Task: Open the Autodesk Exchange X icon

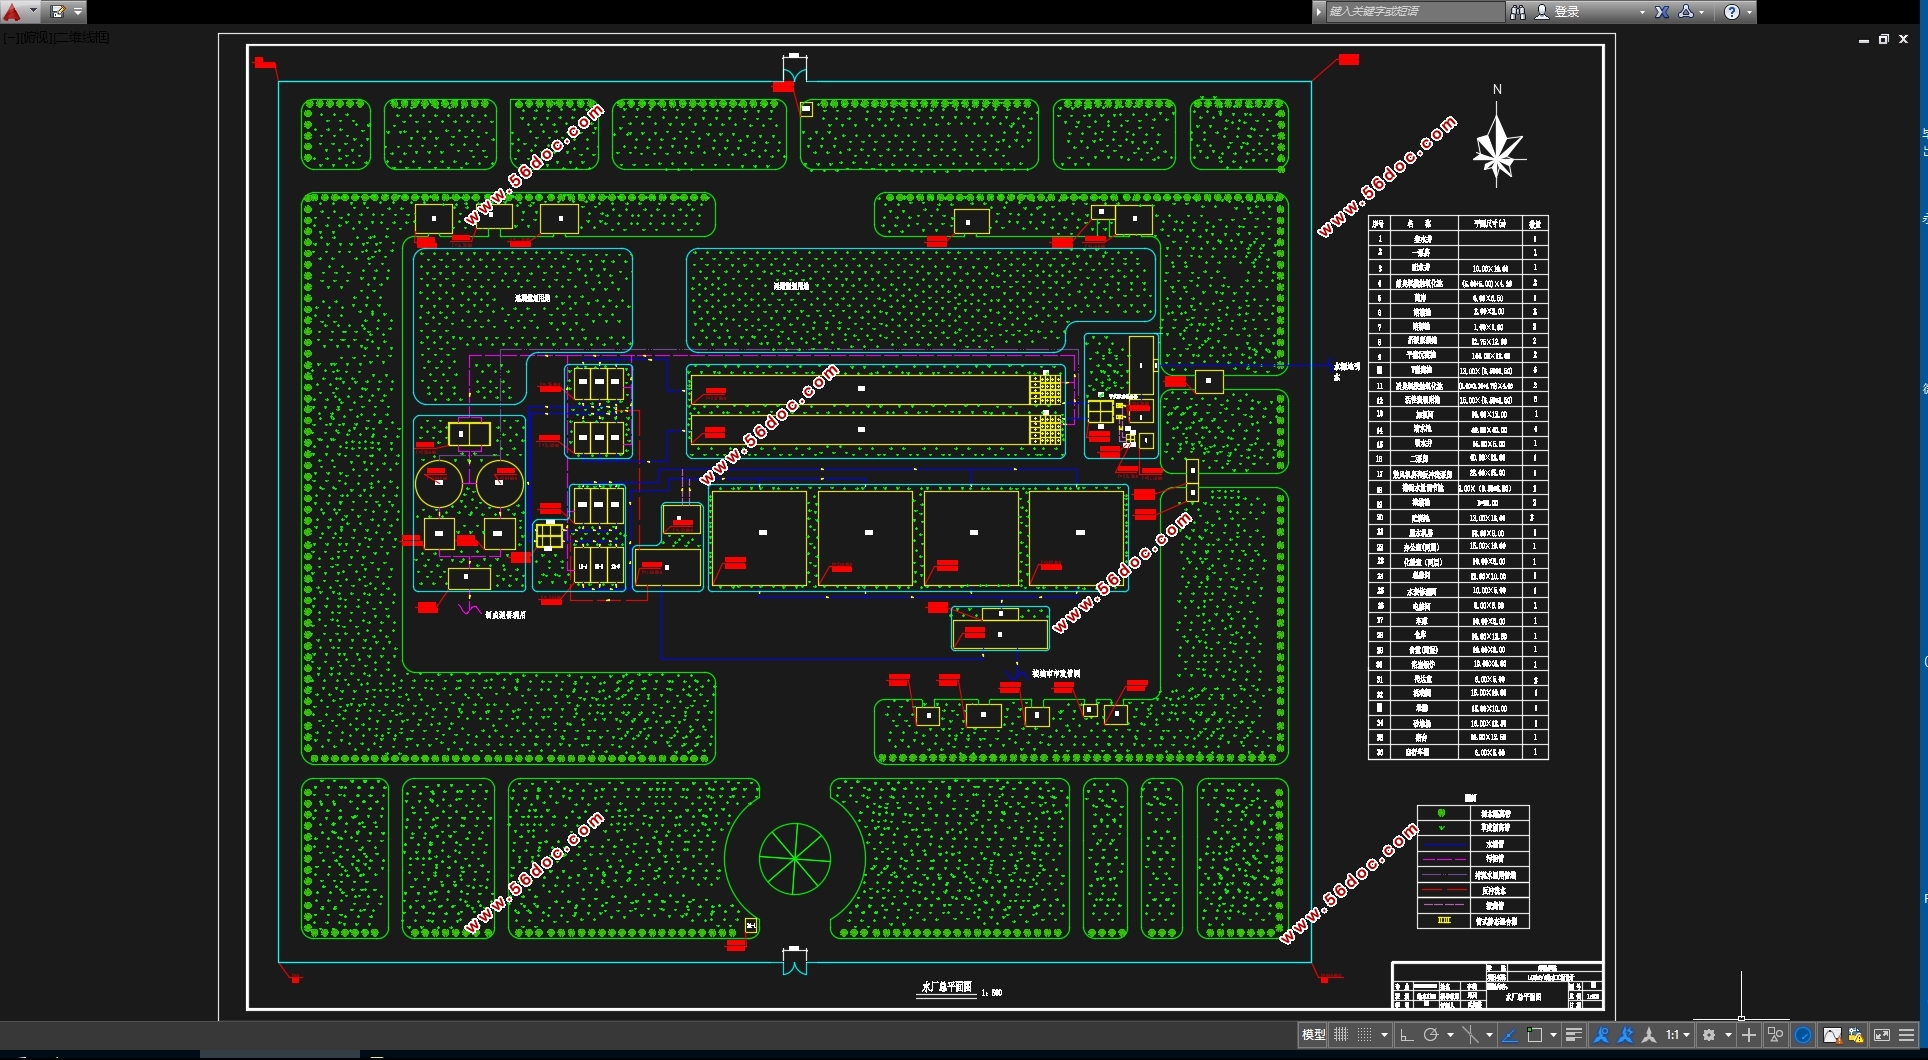Action: coord(1662,12)
